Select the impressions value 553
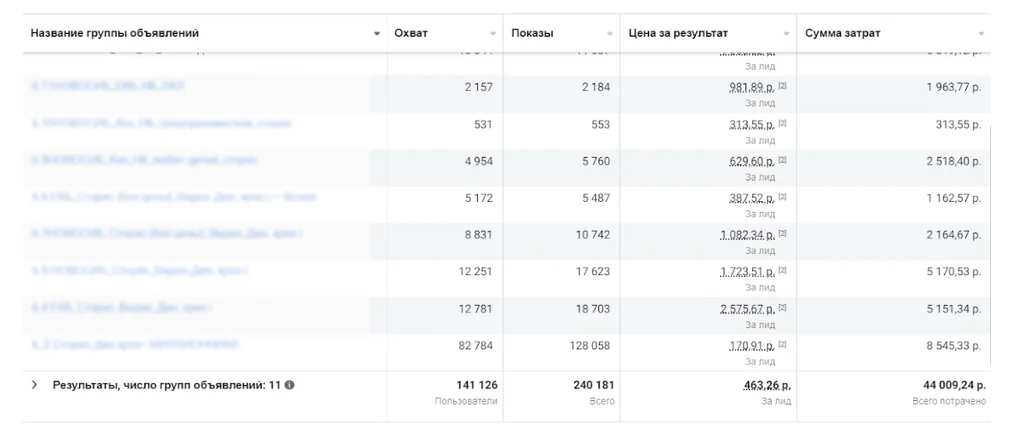Viewport: 1024px width, 436px height. (x=601, y=124)
